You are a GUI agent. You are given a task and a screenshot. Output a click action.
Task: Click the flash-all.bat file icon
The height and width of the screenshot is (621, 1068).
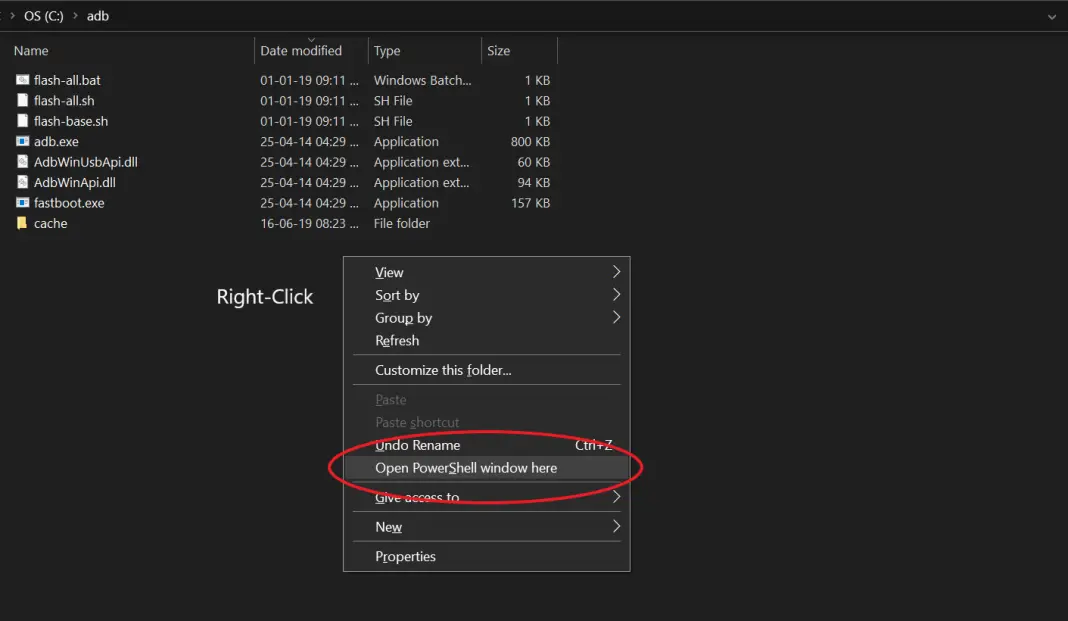click(x=23, y=80)
